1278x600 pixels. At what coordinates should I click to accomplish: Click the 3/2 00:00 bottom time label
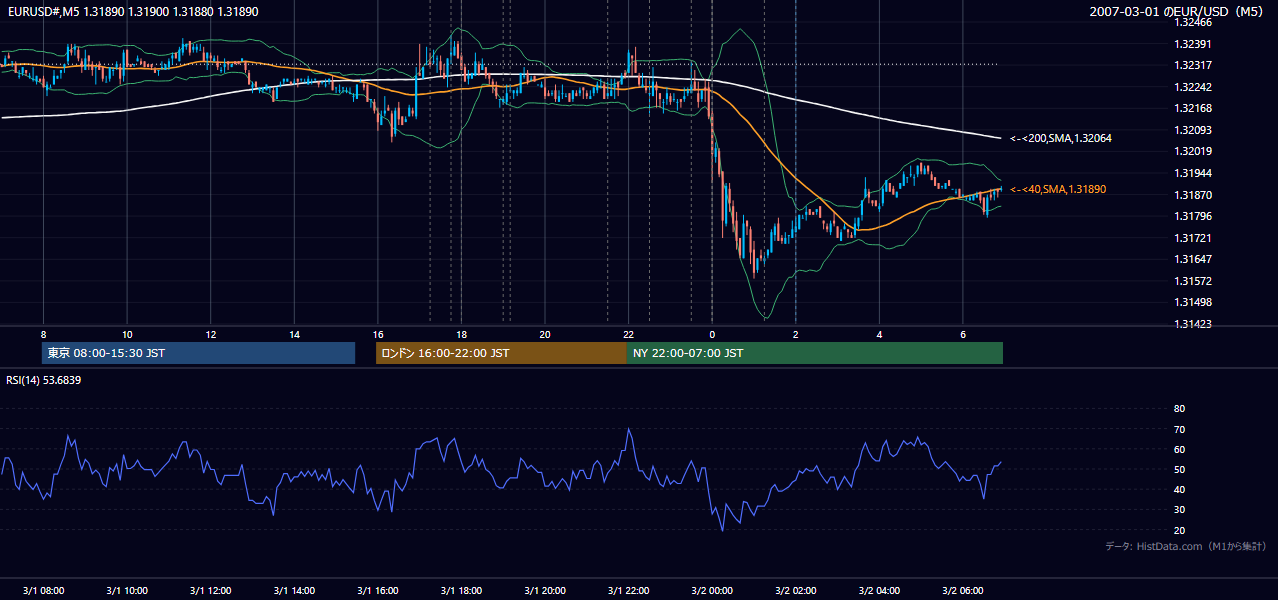(712, 591)
